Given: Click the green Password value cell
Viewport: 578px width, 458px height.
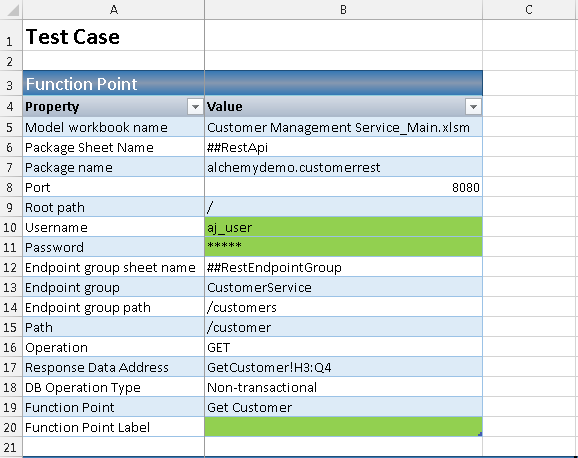Looking at the screenshot, I should [x=343, y=247].
